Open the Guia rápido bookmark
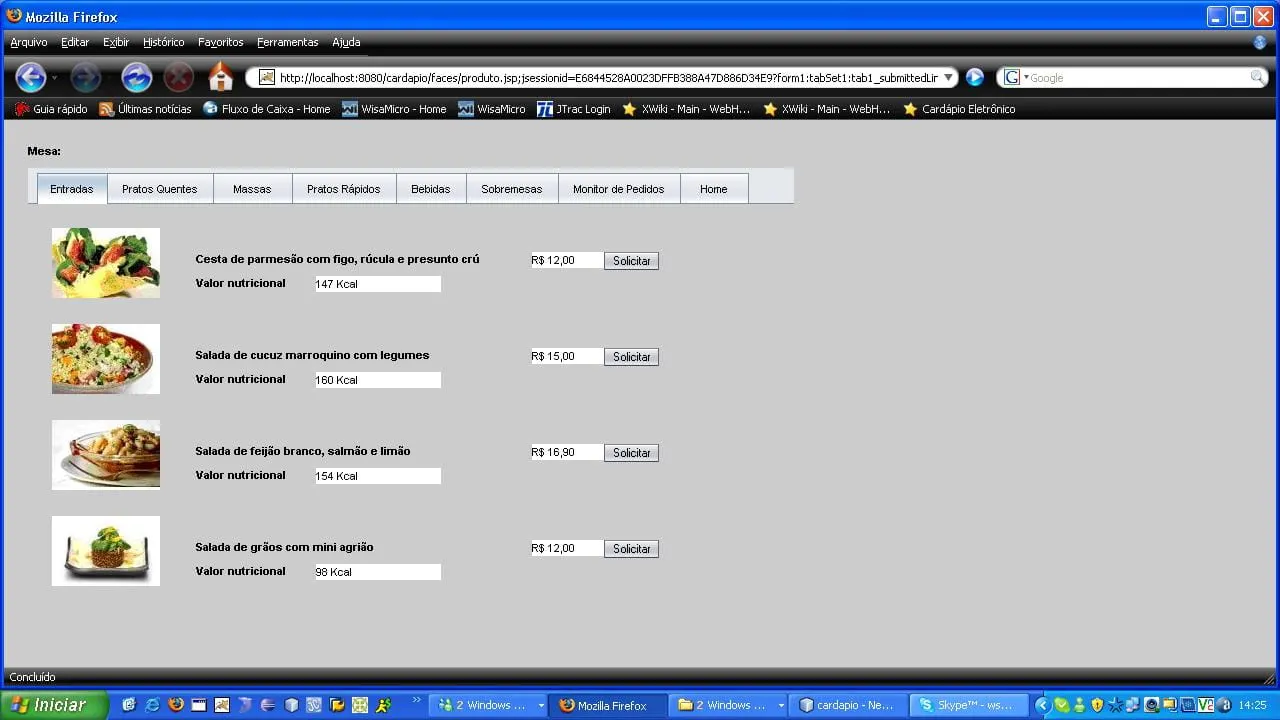This screenshot has width=1280, height=720. click(x=51, y=109)
